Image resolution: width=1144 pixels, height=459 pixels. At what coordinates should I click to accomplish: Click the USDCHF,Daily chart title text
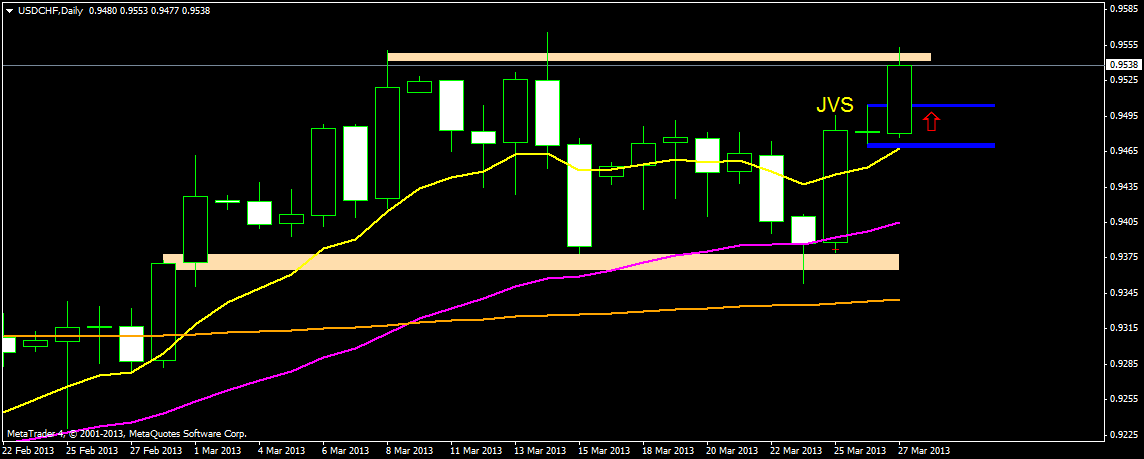[50, 10]
